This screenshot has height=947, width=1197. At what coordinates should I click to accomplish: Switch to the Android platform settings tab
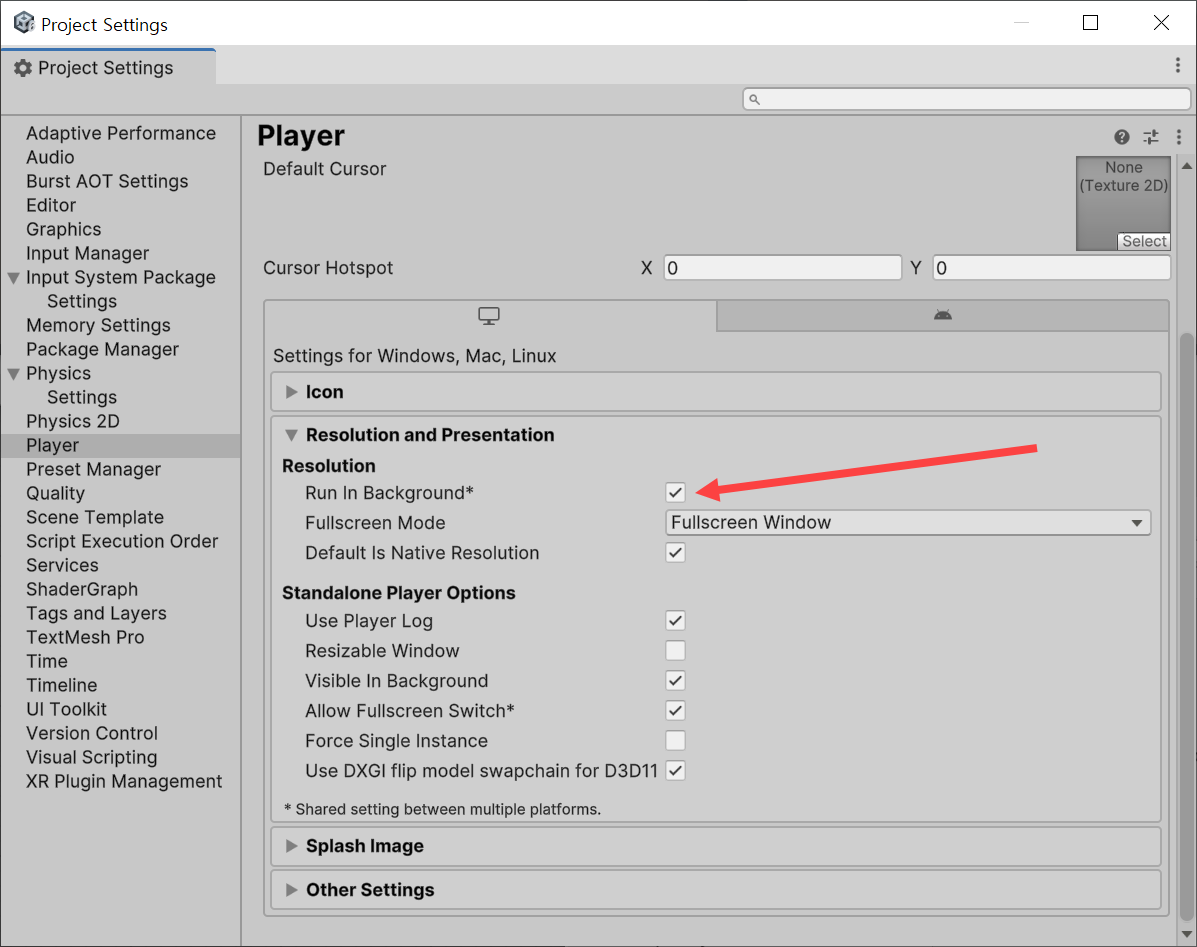click(x=943, y=315)
